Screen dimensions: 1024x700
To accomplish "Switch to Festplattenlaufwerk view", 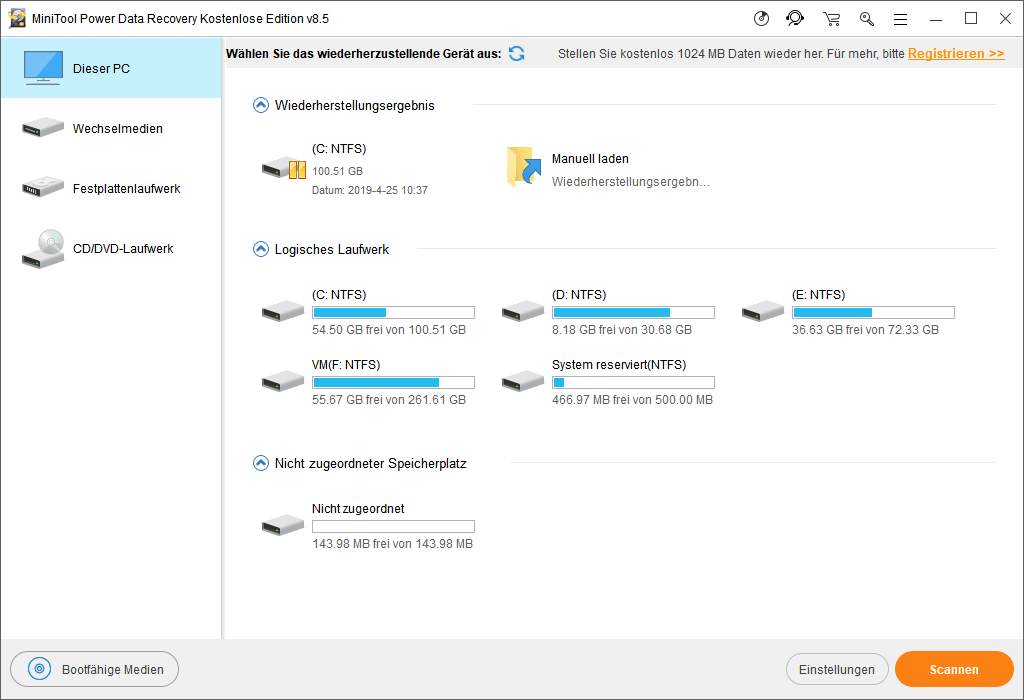I will tap(111, 188).
